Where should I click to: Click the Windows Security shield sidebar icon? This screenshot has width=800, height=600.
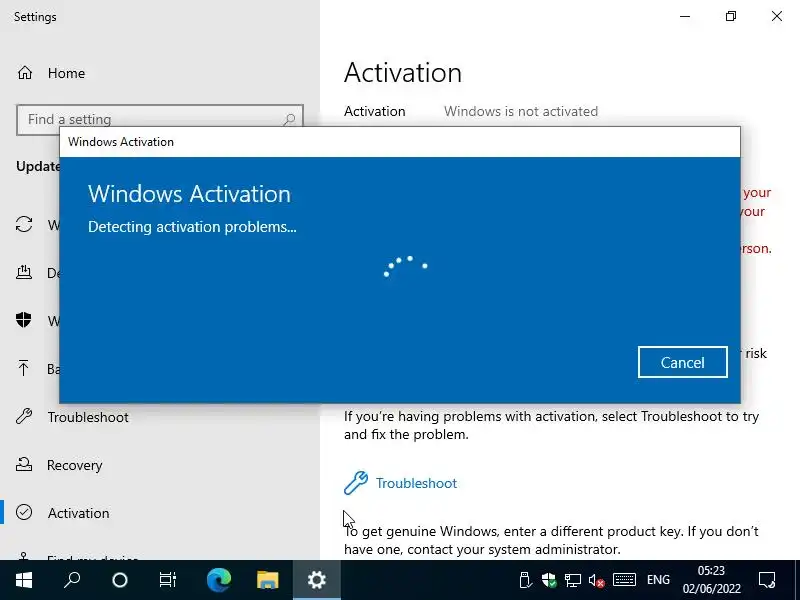pos(24,320)
